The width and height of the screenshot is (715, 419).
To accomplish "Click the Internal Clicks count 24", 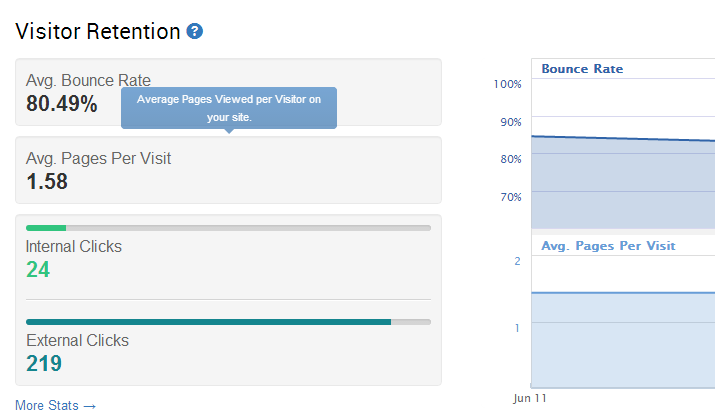I will click(x=38, y=269).
